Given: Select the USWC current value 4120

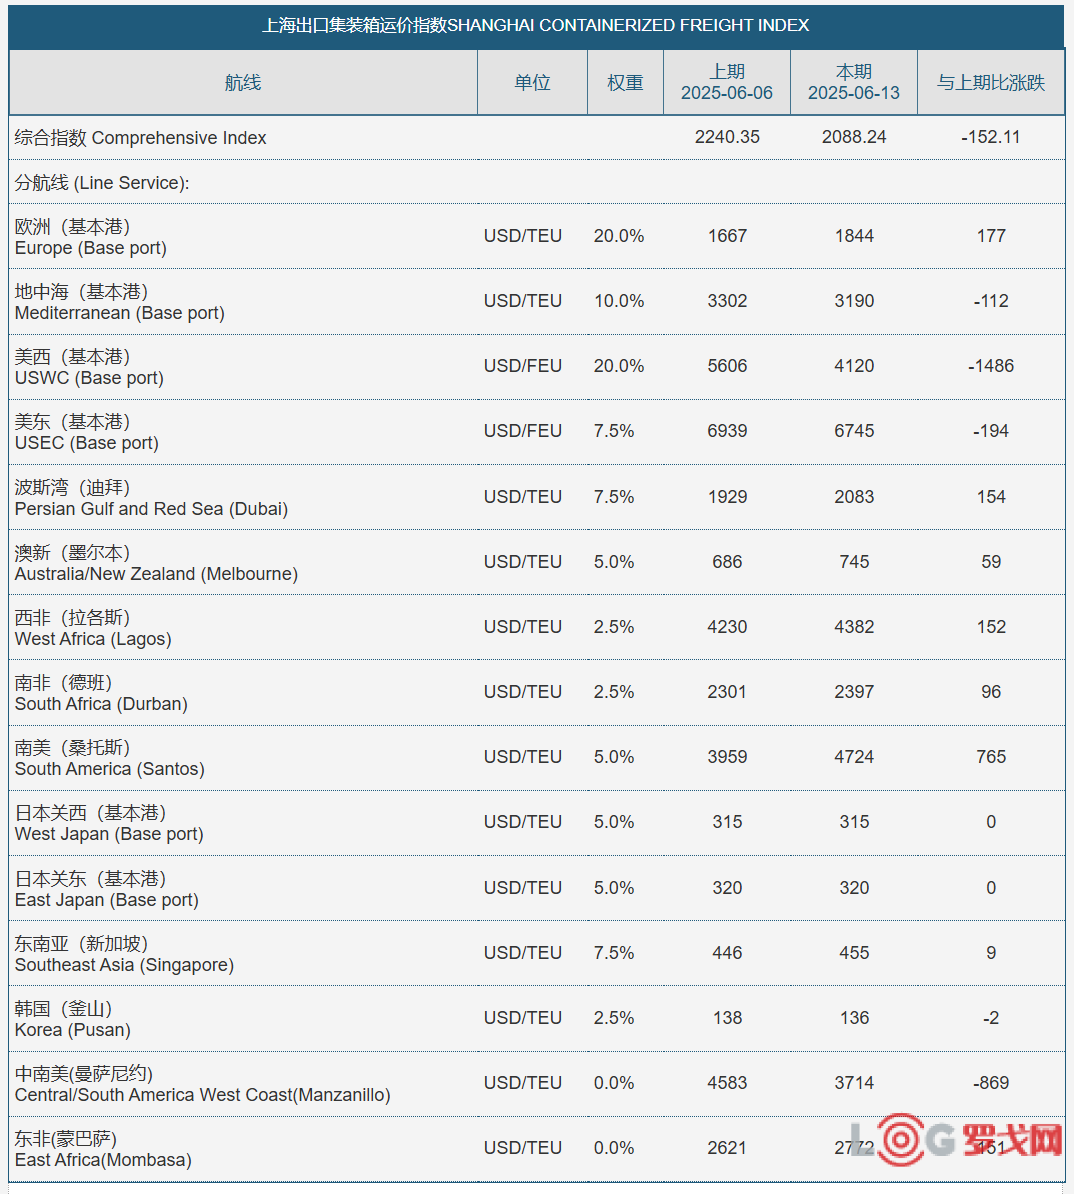Looking at the screenshot, I should click(x=854, y=366).
